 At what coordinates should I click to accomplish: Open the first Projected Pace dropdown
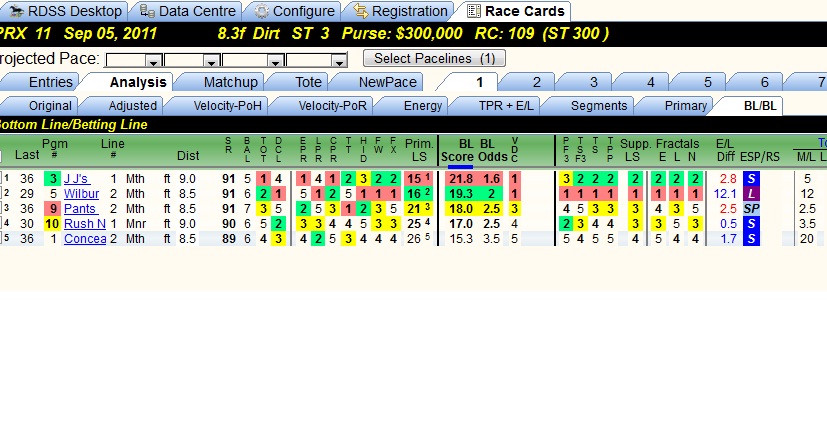click(x=153, y=61)
